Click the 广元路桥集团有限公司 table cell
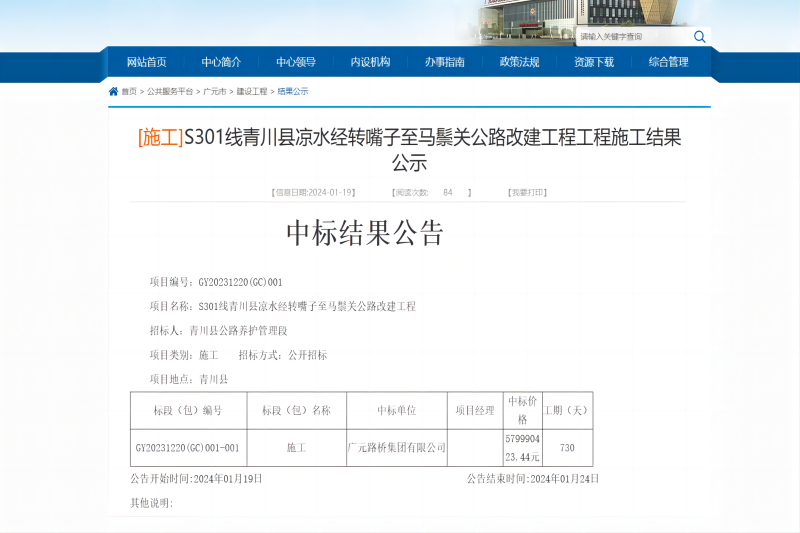Image resolution: width=800 pixels, height=533 pixels. (396, 448)
